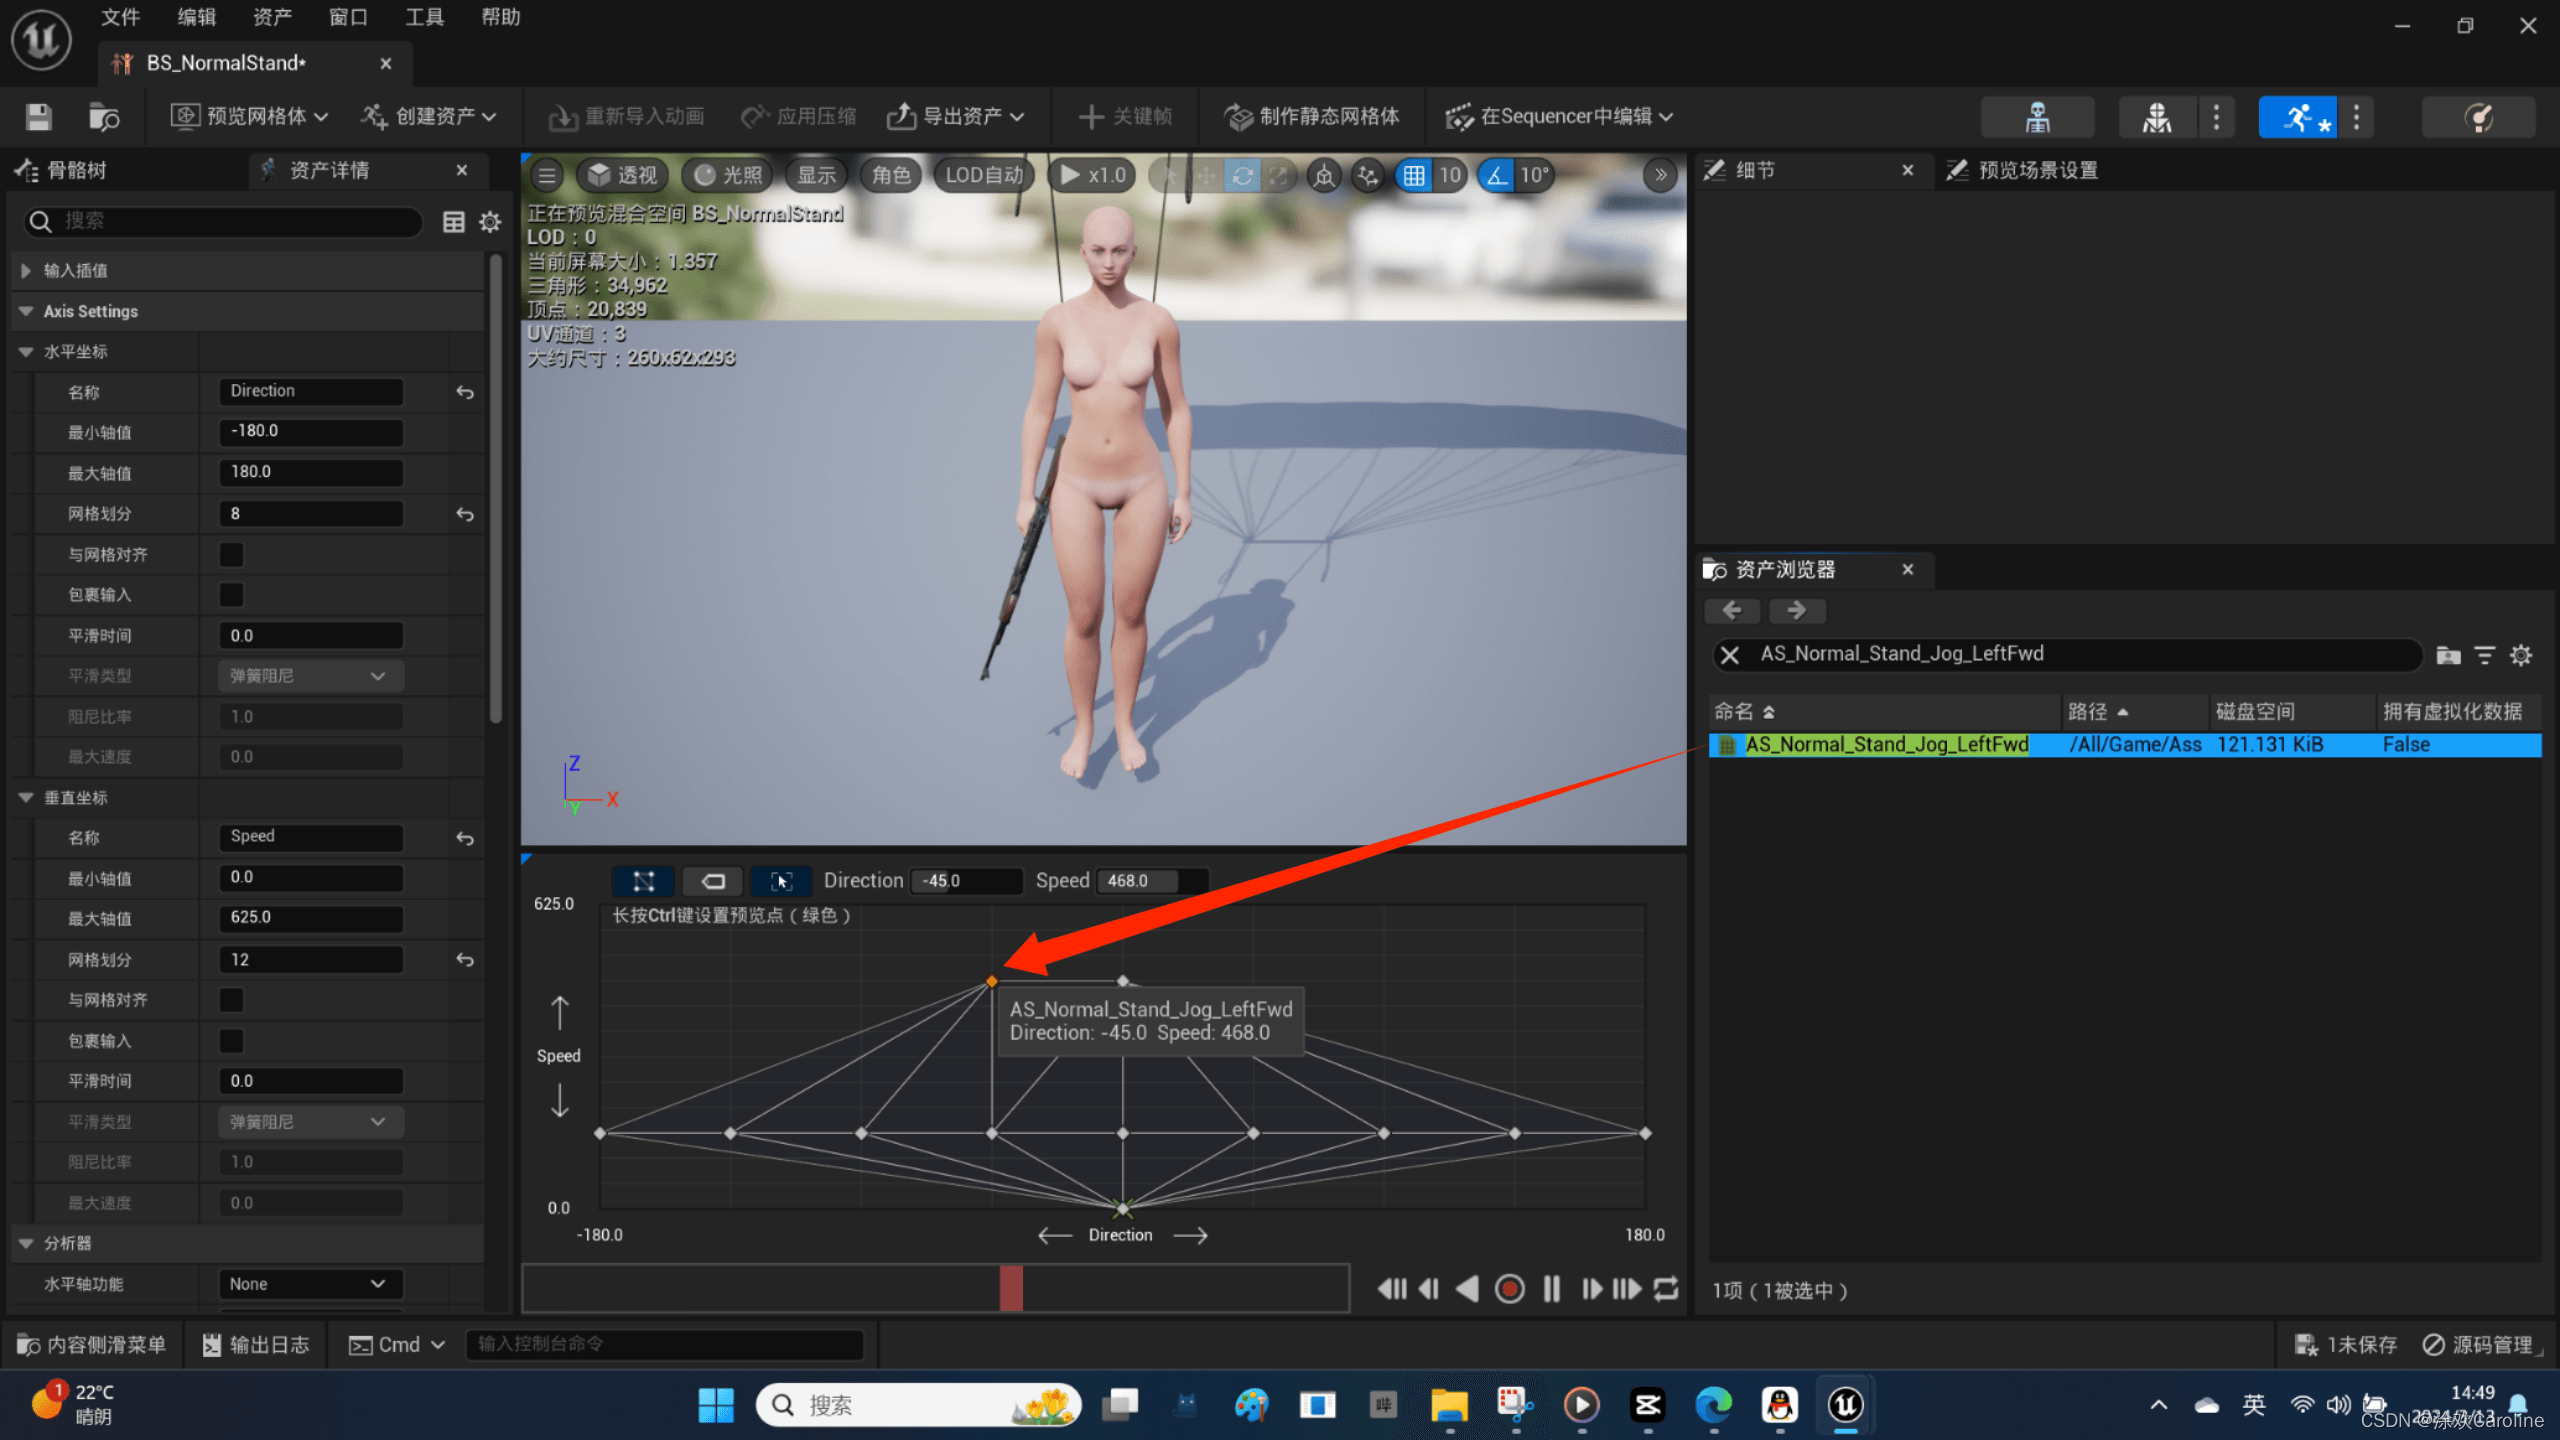Toggle 与网格对齐 checkbox under 垂直坐标

230,999
